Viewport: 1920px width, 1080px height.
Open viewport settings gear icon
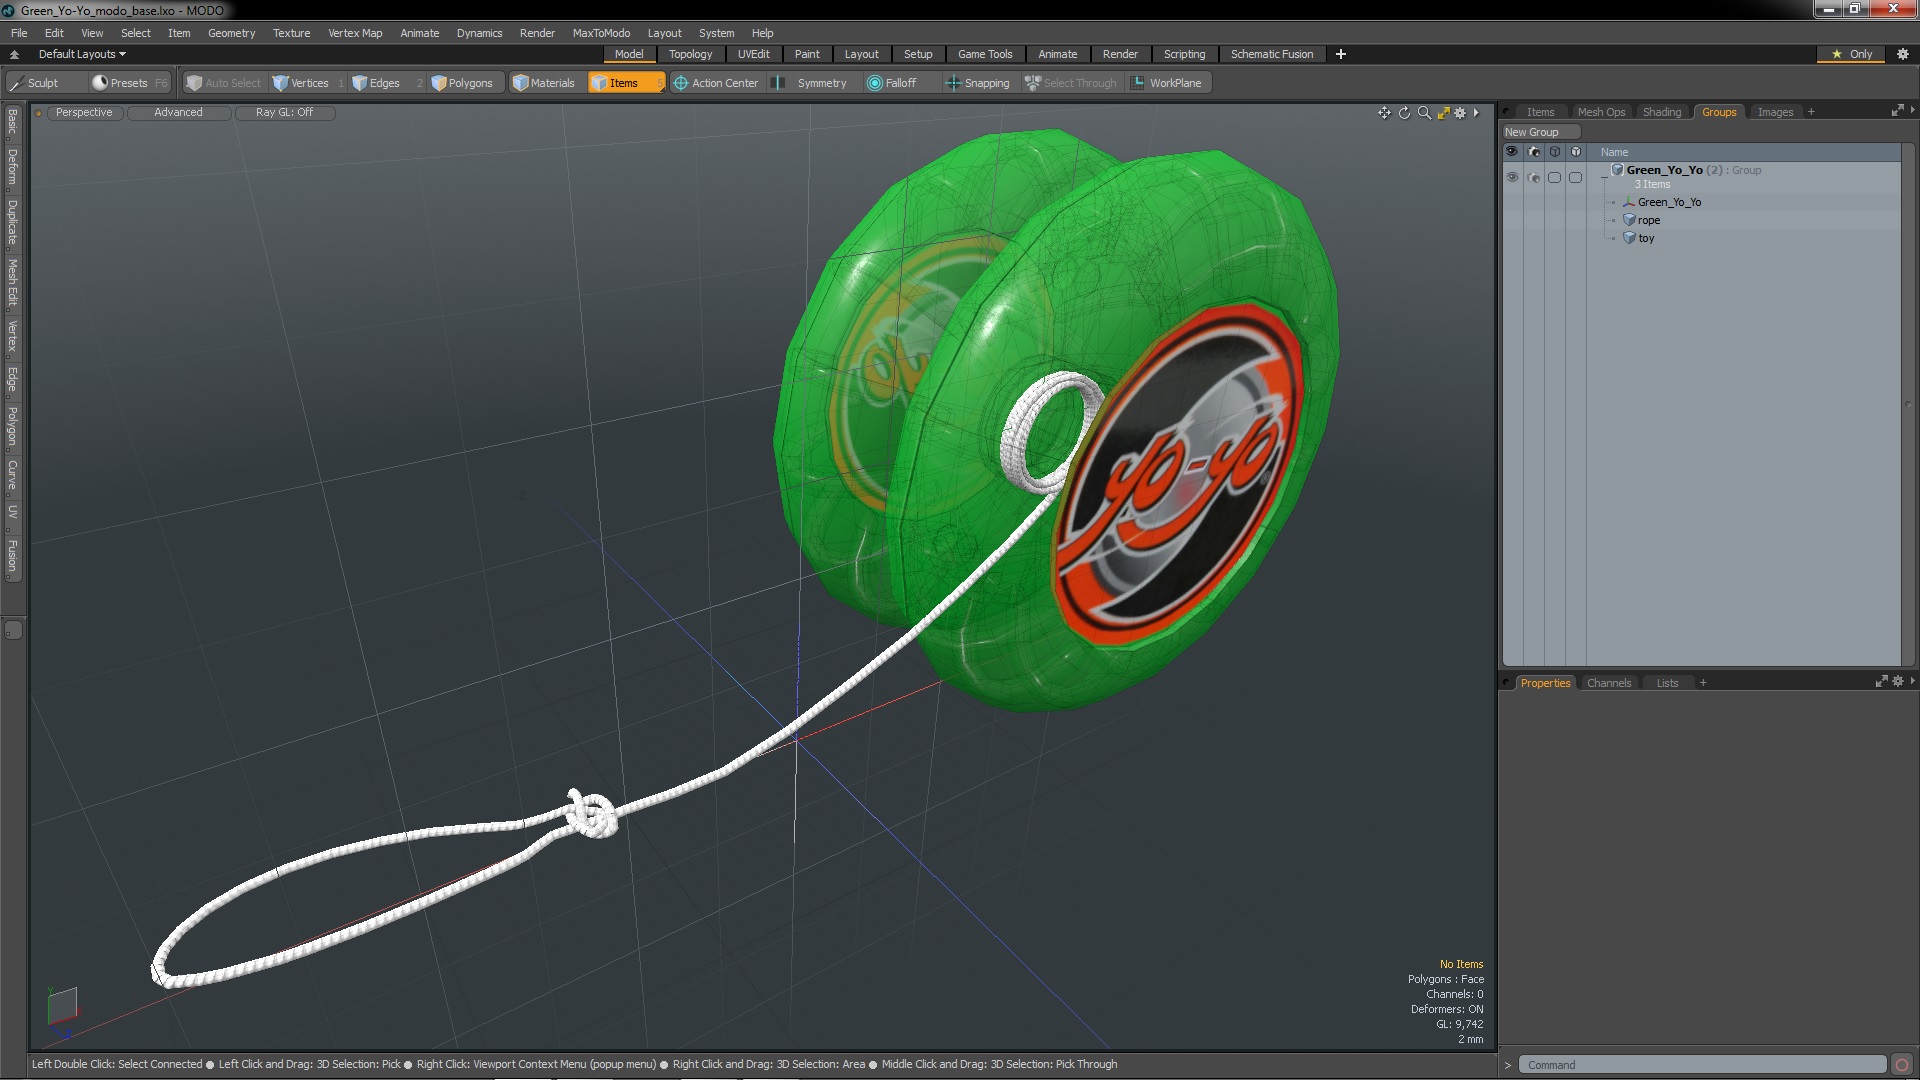tap(1460, 113)
